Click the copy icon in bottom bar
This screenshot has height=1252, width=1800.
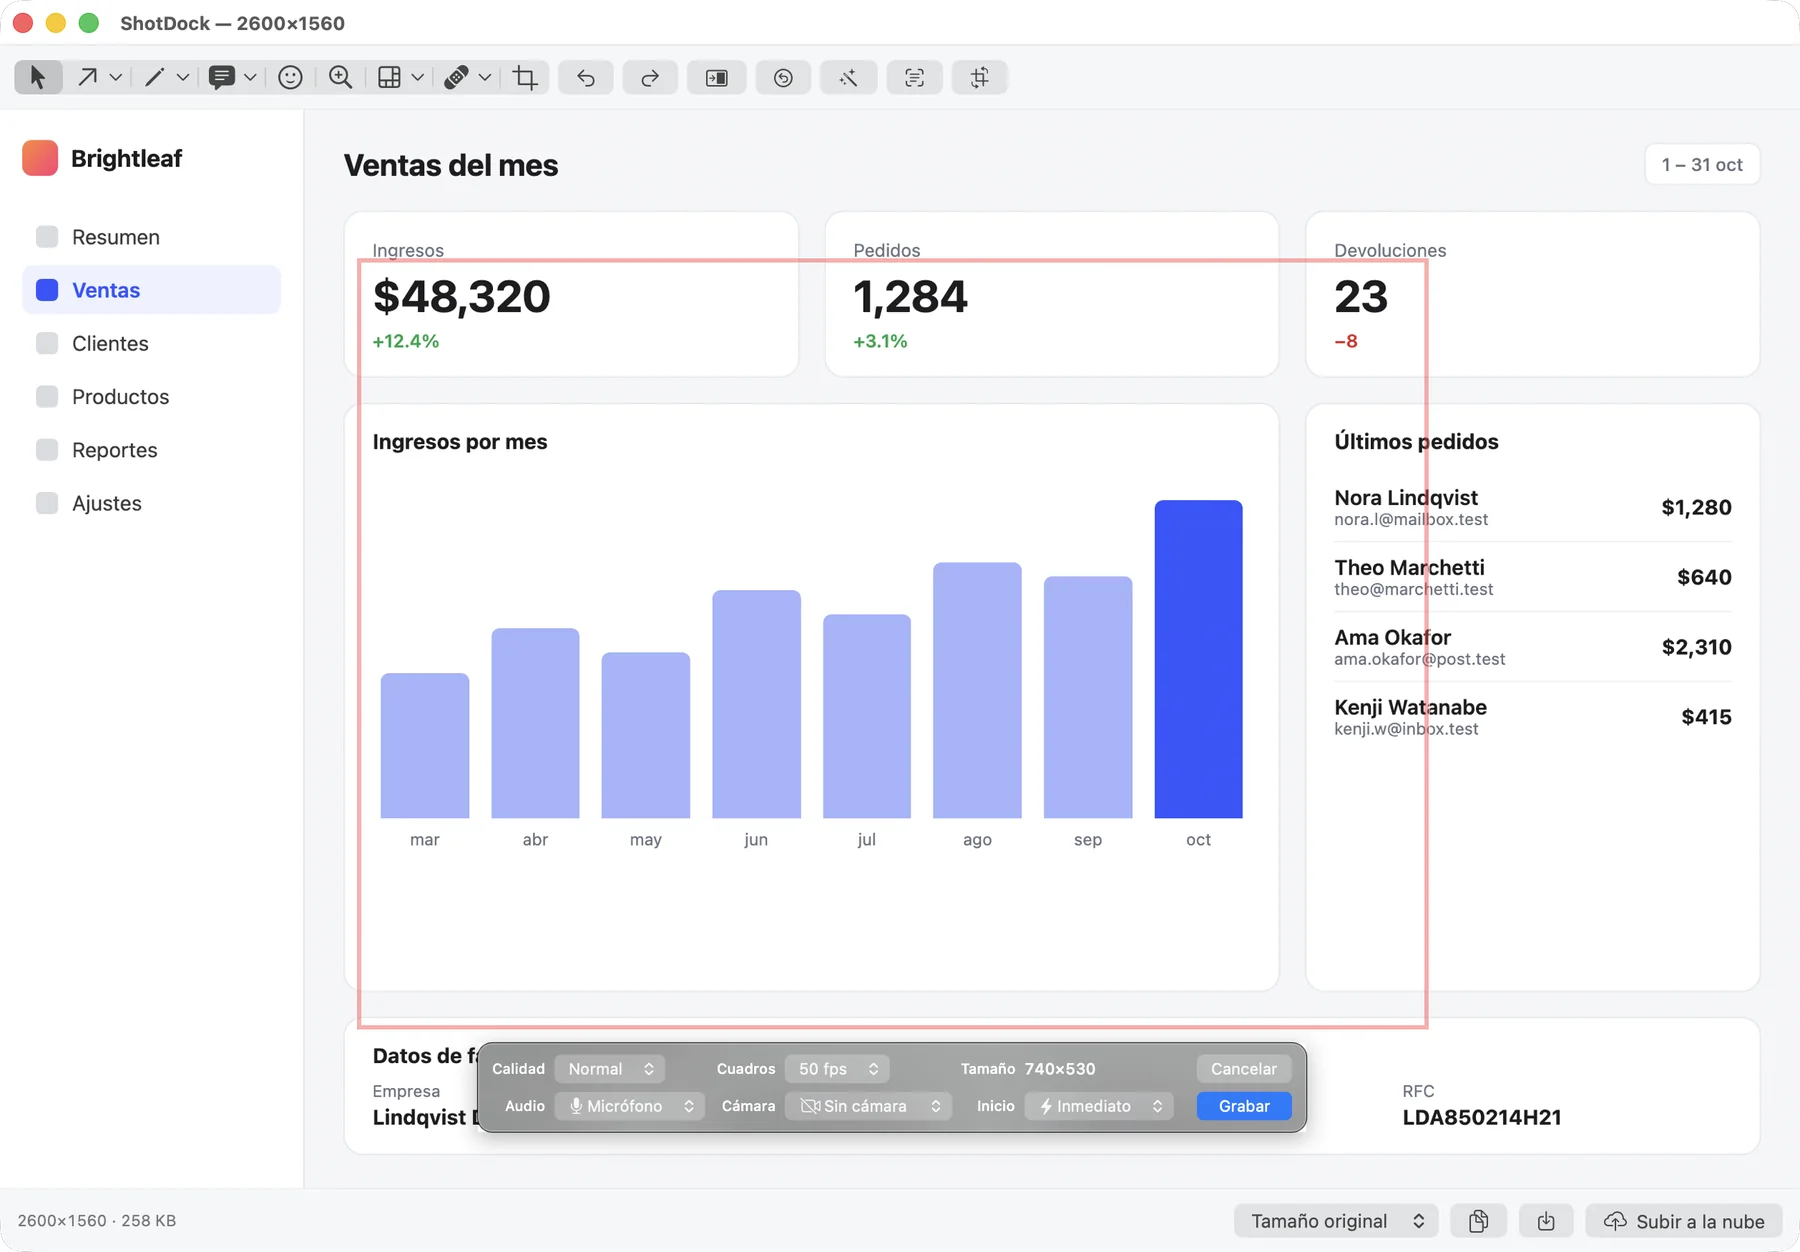click(1479, 1221)
